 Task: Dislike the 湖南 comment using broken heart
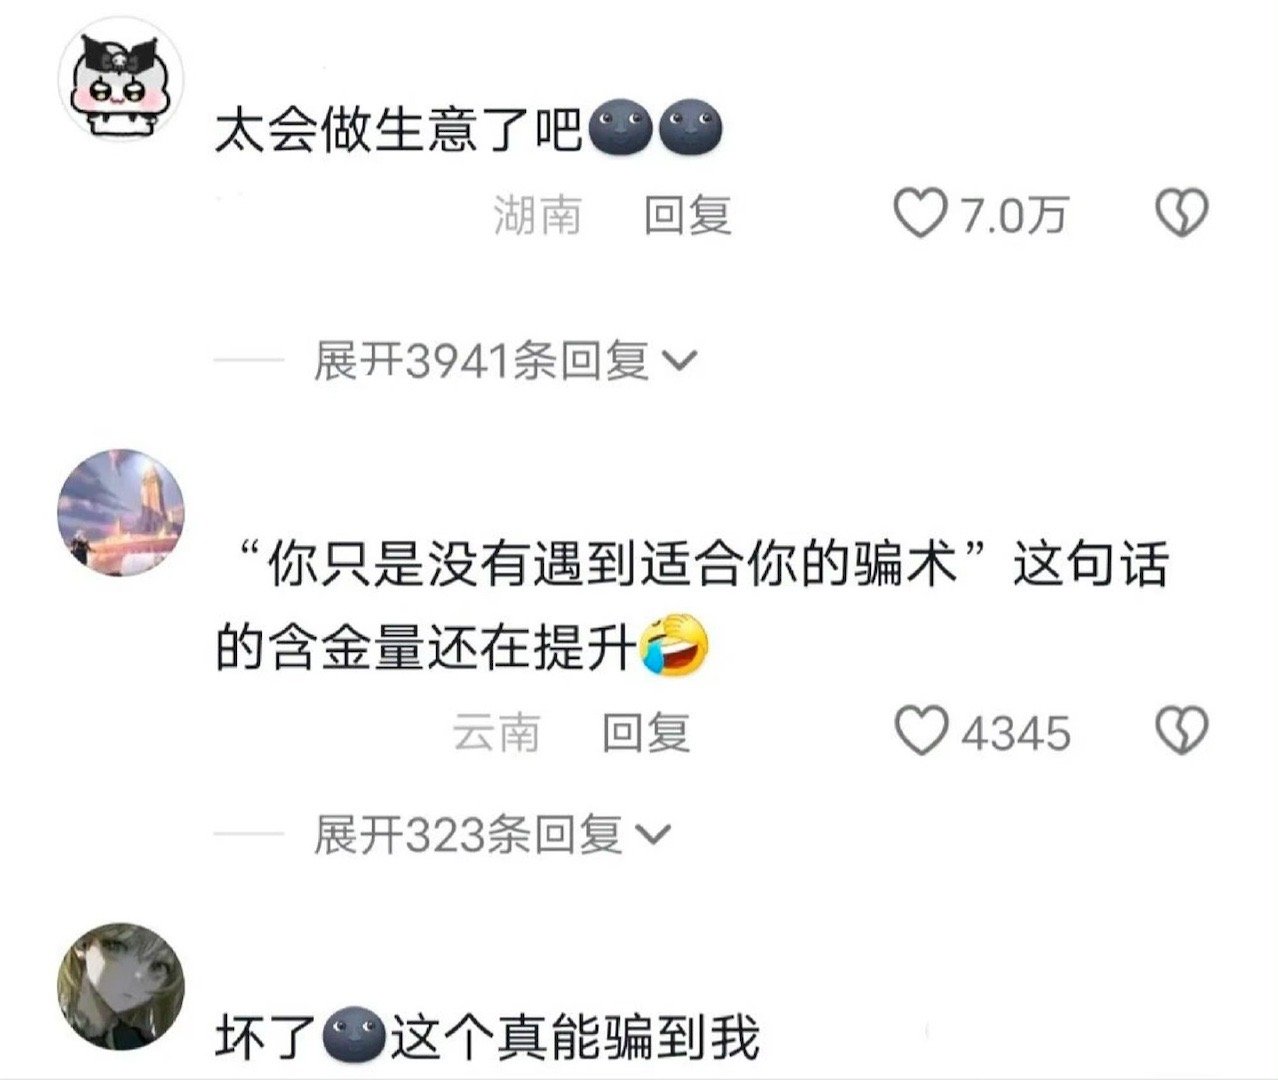click(1182, 214)
